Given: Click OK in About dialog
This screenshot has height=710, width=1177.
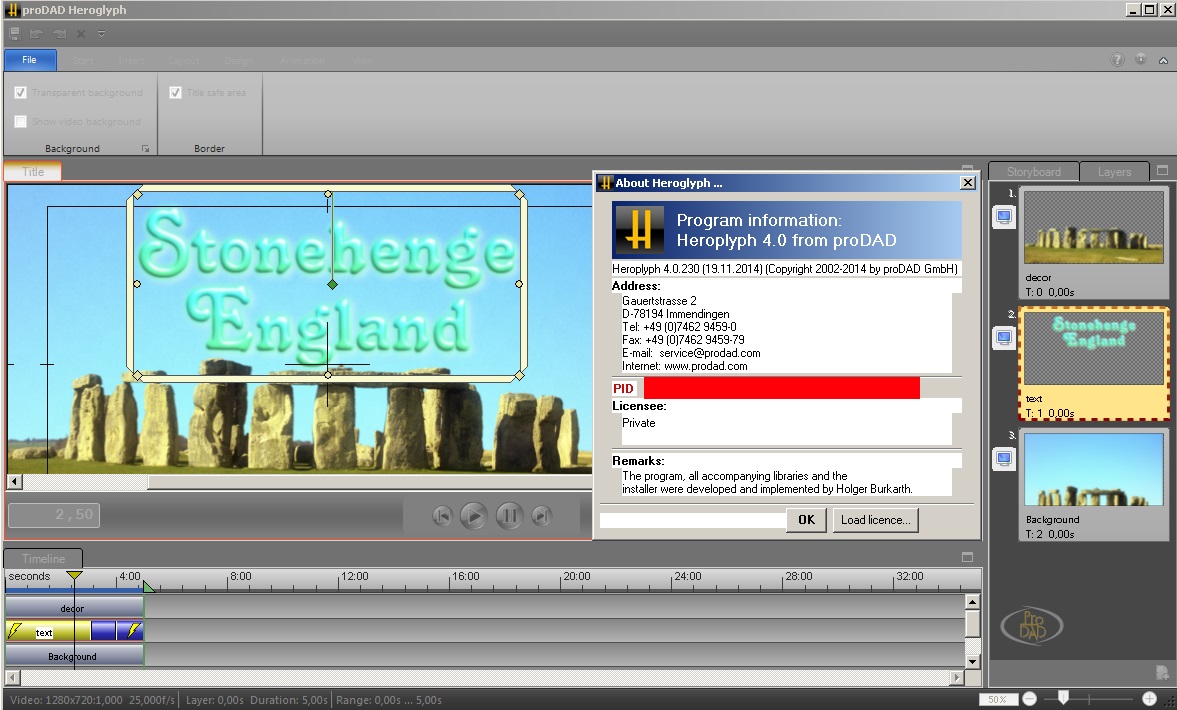Looking at the screenshot, I should pos(806,520).
